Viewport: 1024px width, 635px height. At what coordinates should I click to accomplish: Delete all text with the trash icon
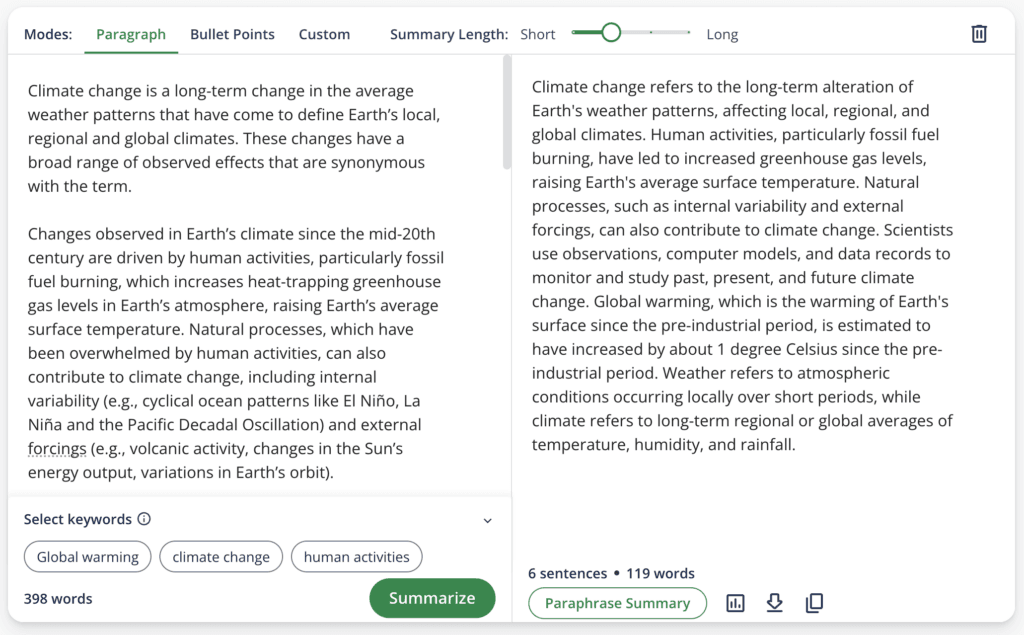pos(978,33)
